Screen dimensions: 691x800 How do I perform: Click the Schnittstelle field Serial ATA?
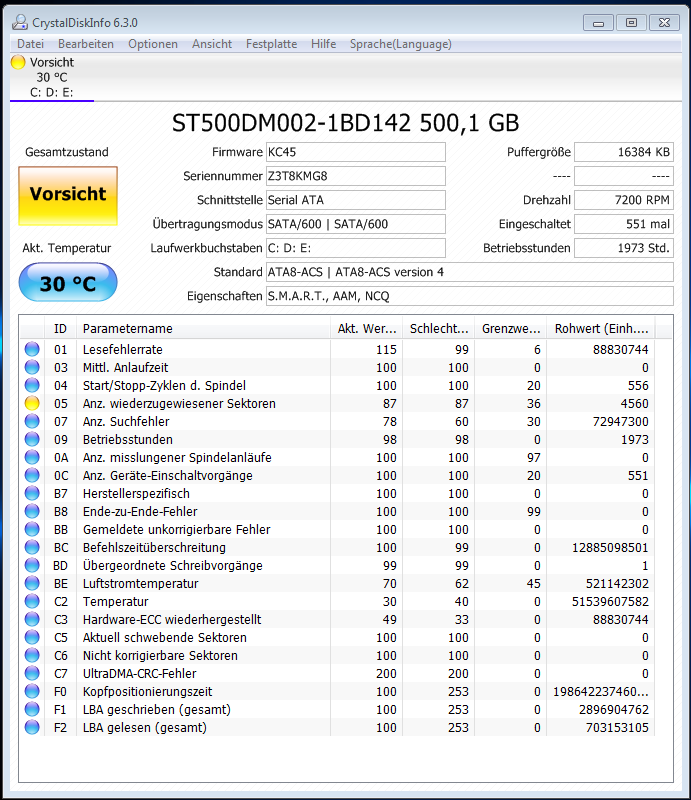coord(356,200)
